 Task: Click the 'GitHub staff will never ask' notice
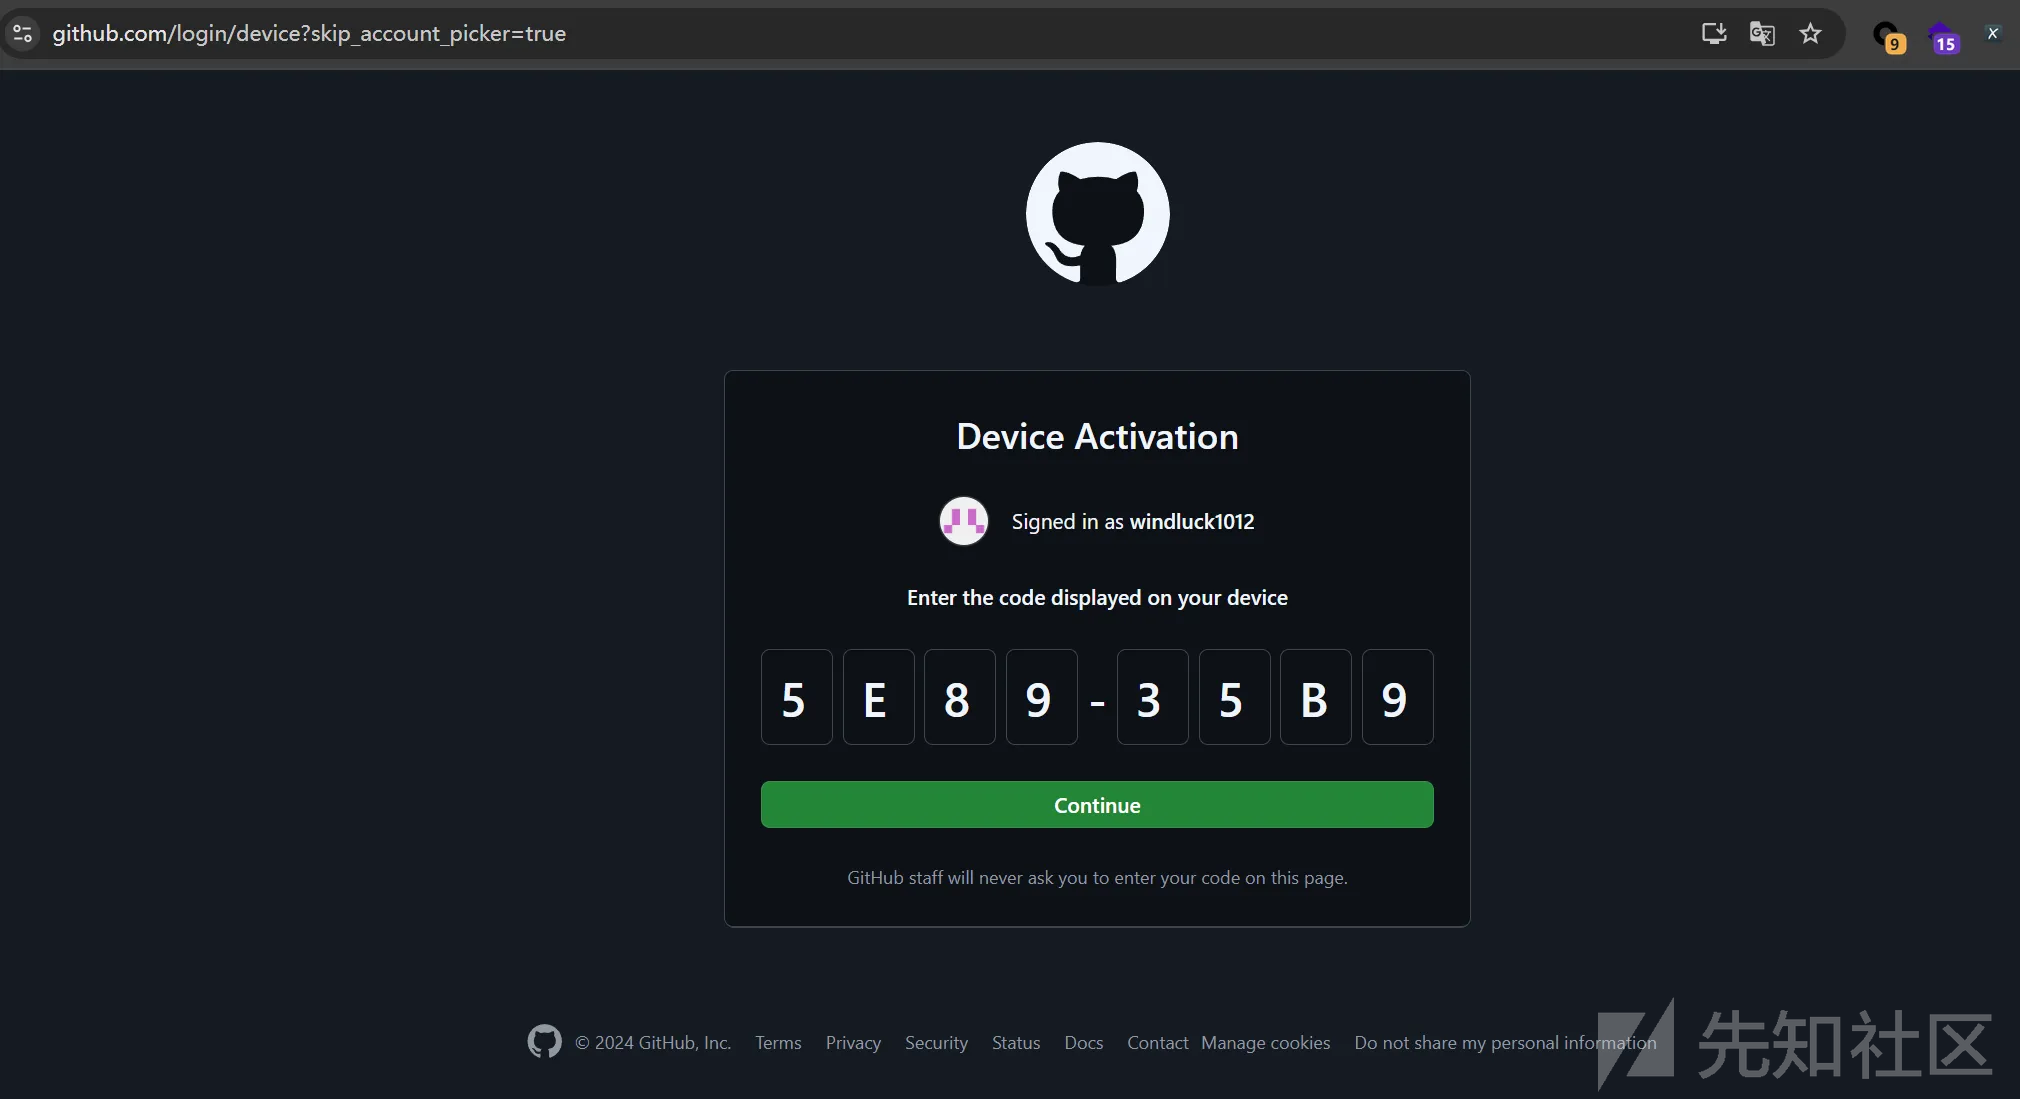click(1097, 878)
